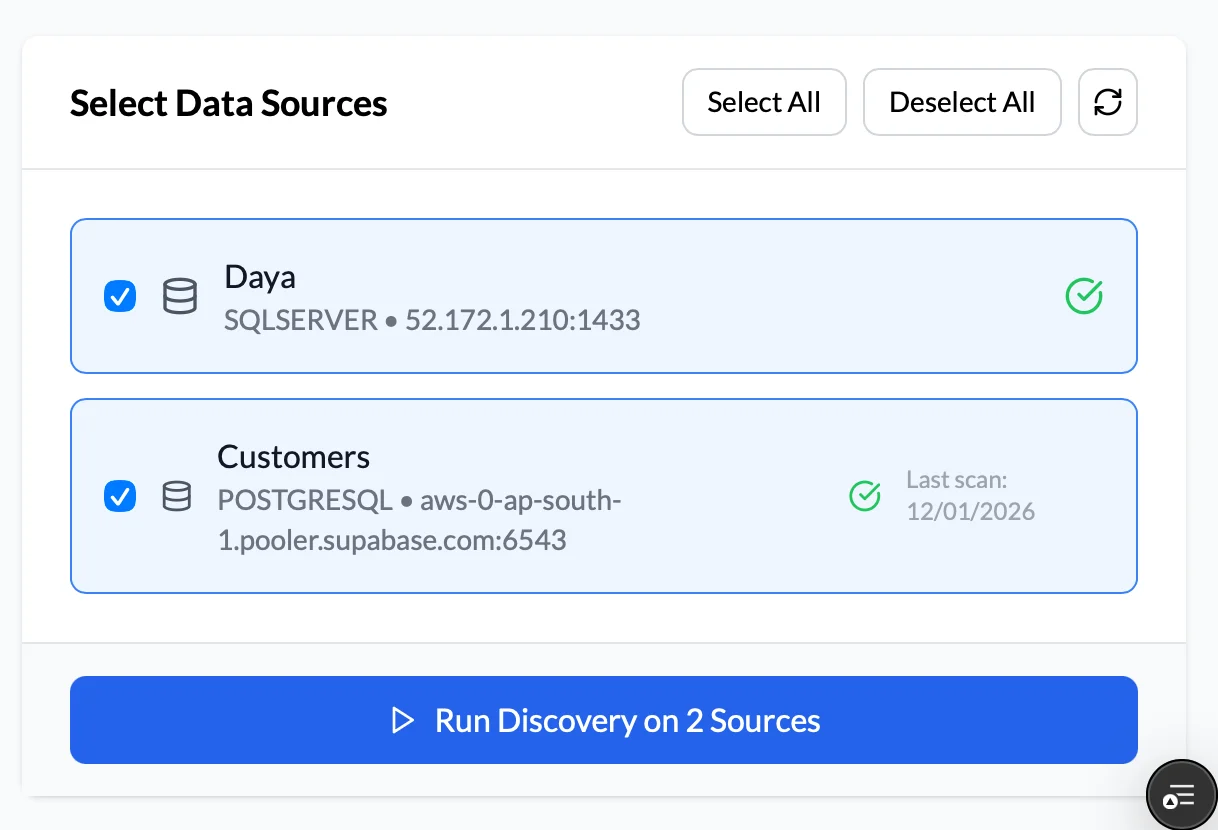Click the green checkmark on the Daya source
Viewport: 1218px width, 830px height.
[1084, 296]
